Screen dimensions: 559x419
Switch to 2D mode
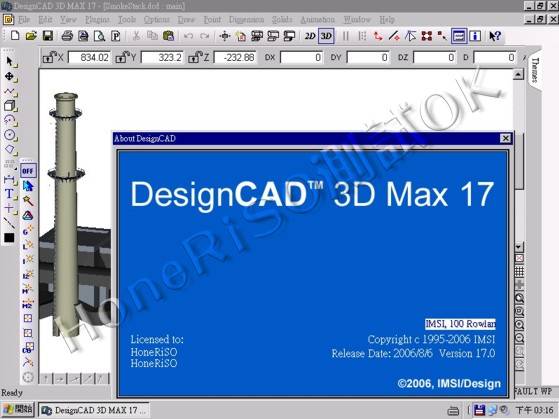(310, 36)
